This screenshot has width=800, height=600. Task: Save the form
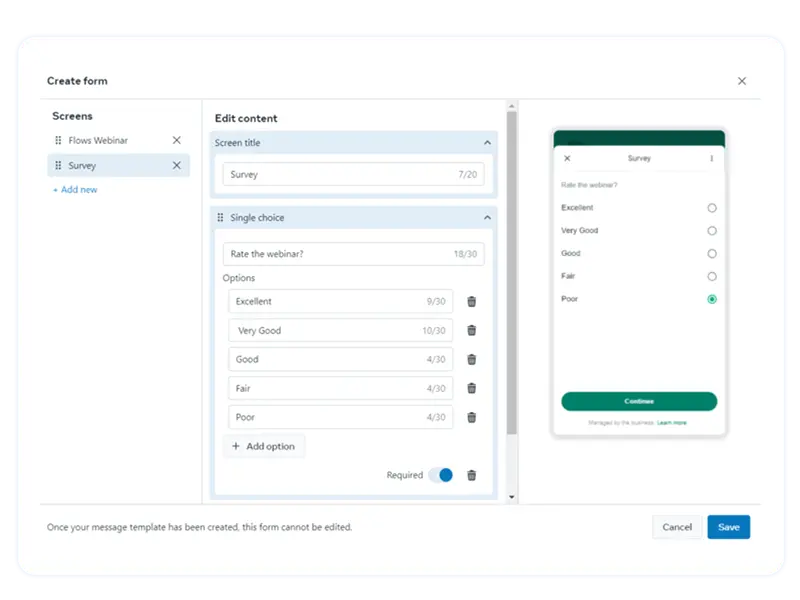[x=728, y=527]
